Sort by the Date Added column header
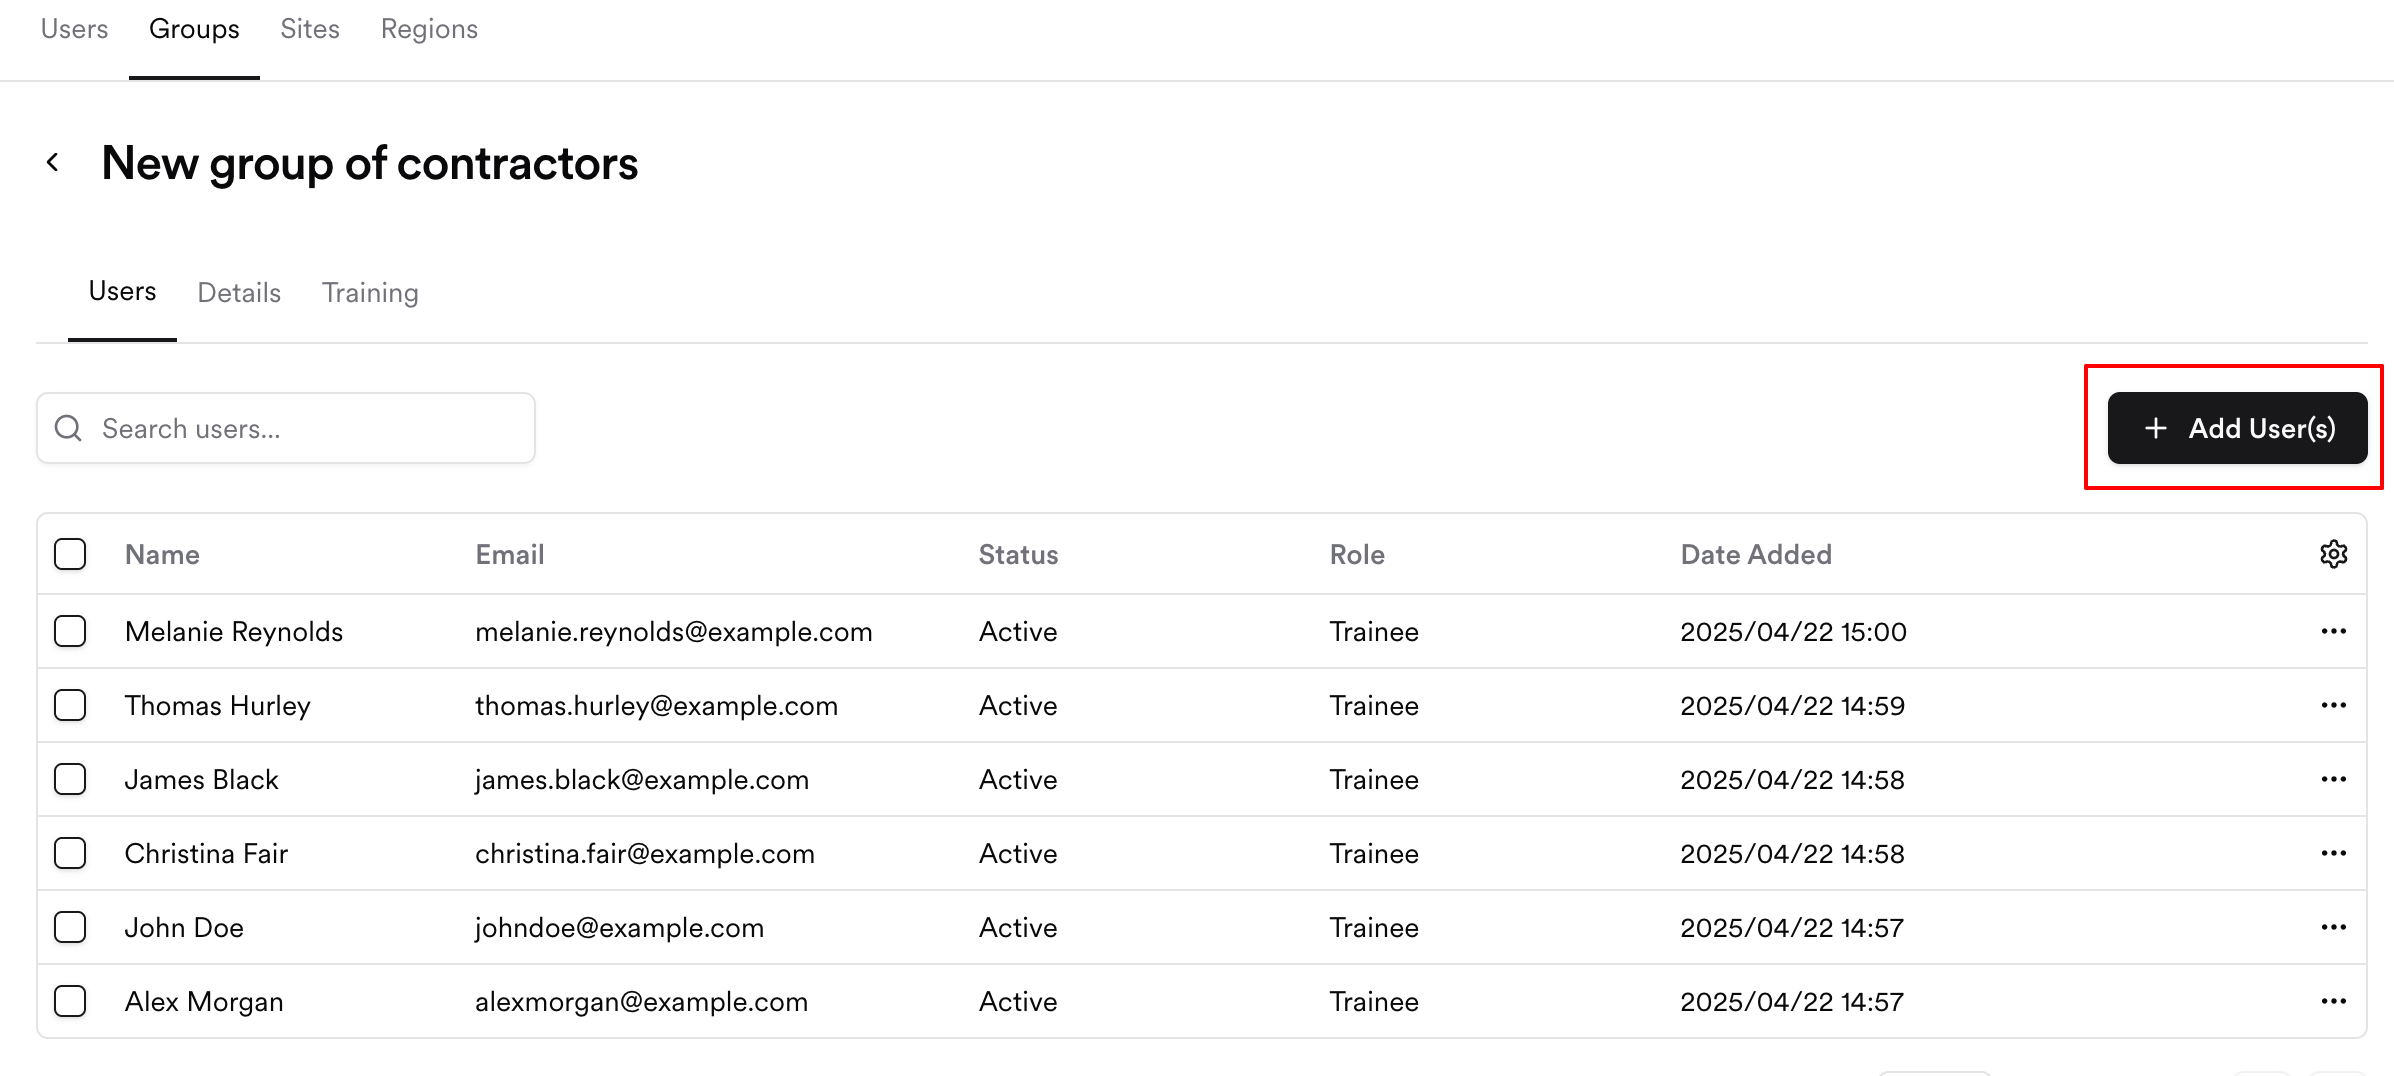This screenshot has height=1076, width=2394. click(x=1756, y=555)
